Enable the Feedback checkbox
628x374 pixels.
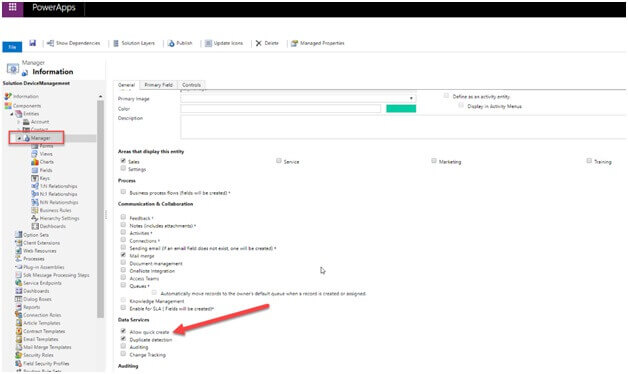(123, 217)
